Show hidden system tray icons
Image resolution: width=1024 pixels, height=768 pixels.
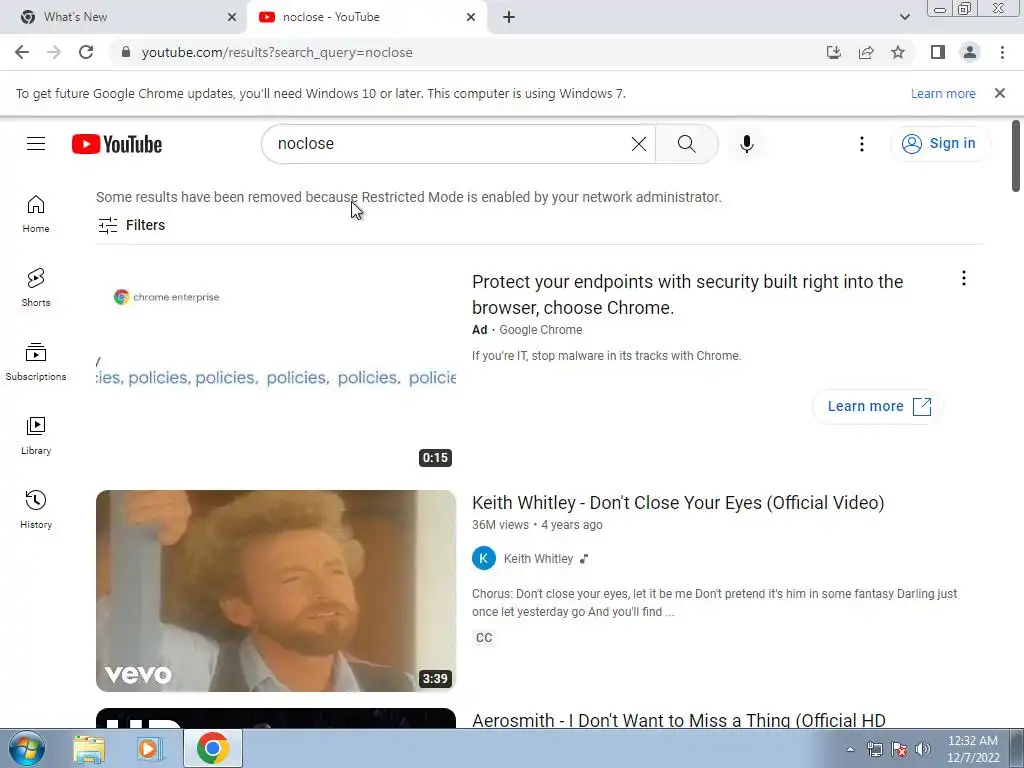pyautogui.click(x=850, y=749)
